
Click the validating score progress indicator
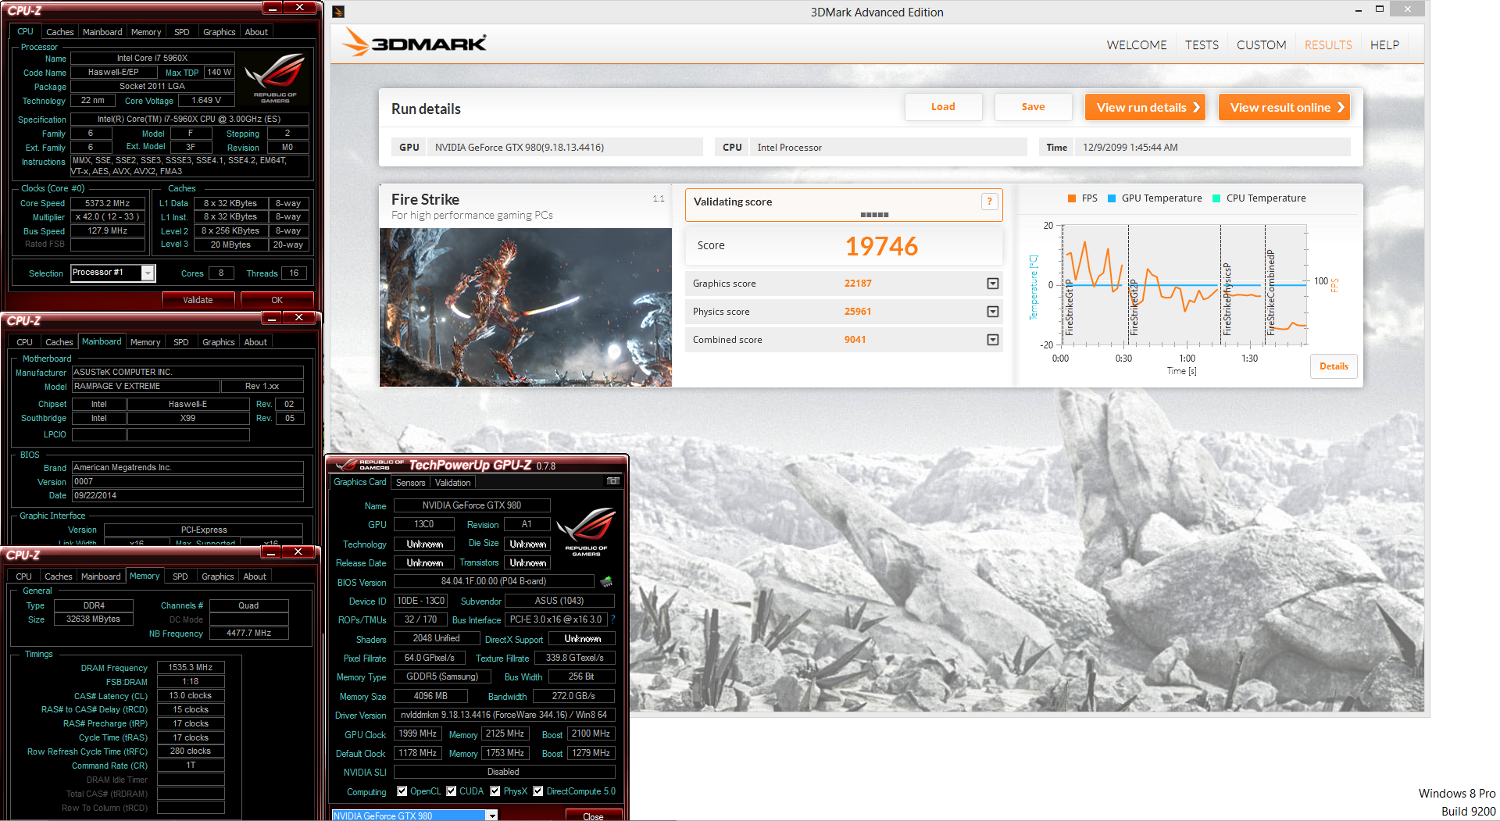point(875,214)
